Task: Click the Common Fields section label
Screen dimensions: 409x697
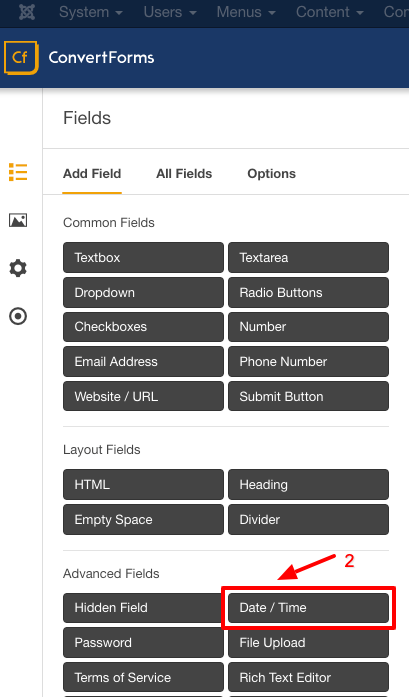Action: click(x=109, y=222)
